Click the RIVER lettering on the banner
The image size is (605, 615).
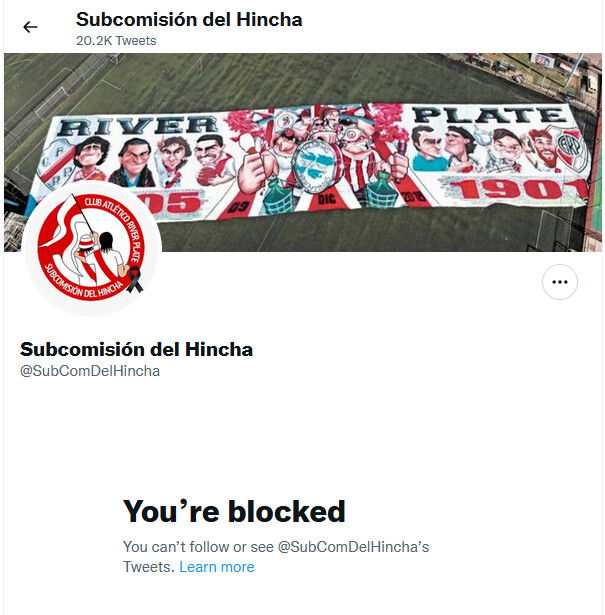(138, 126)
